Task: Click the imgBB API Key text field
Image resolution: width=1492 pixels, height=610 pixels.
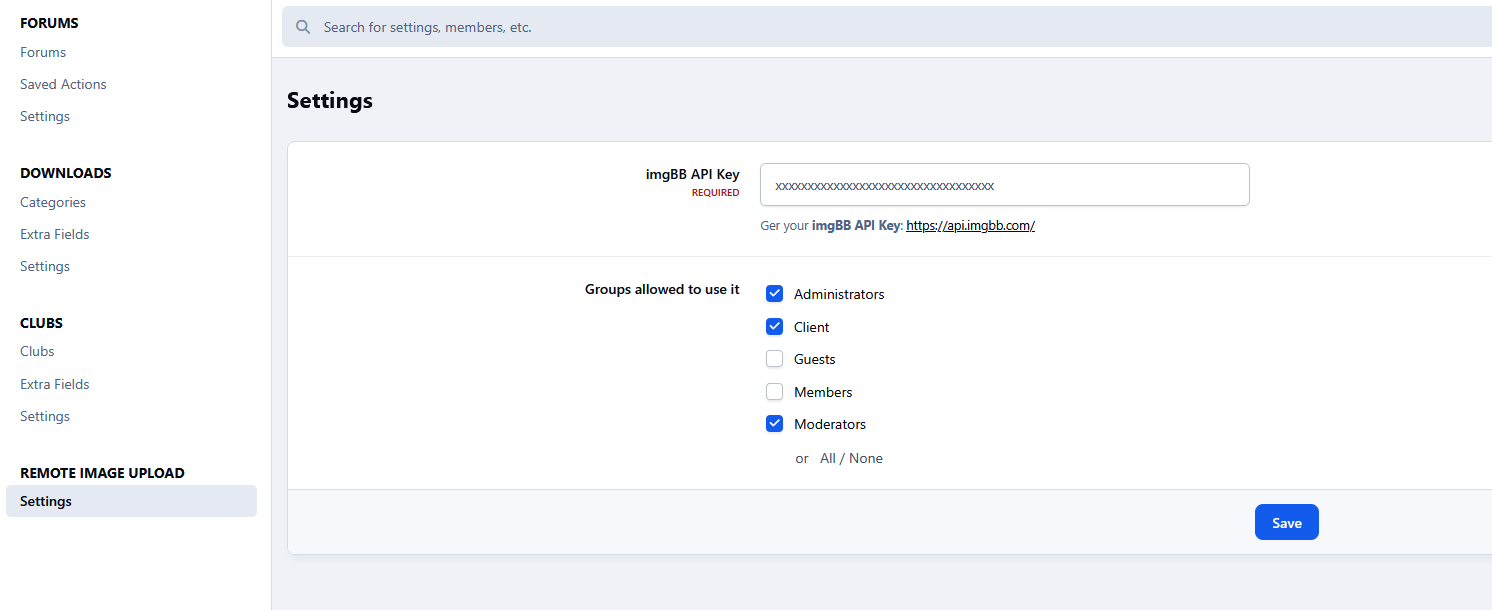Action: click(x=1004, y=185)
